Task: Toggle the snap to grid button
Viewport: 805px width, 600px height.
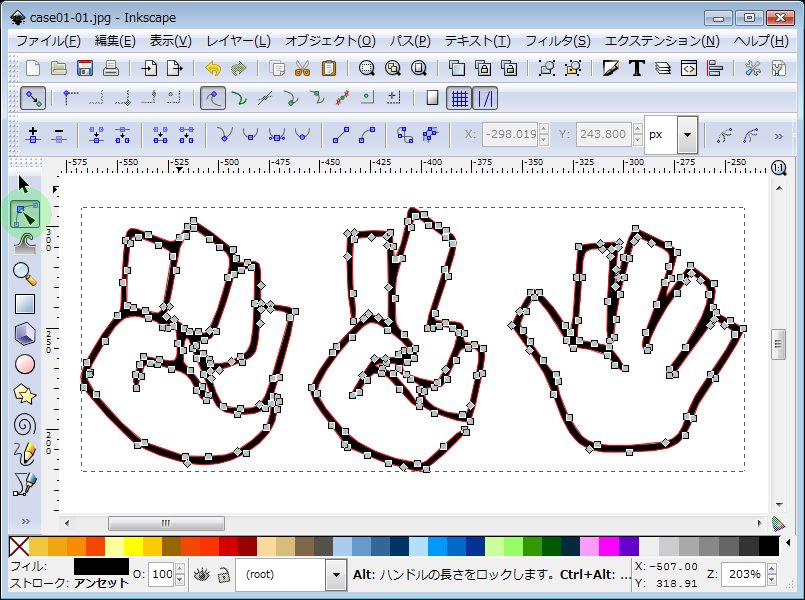Action: point(459,98)
